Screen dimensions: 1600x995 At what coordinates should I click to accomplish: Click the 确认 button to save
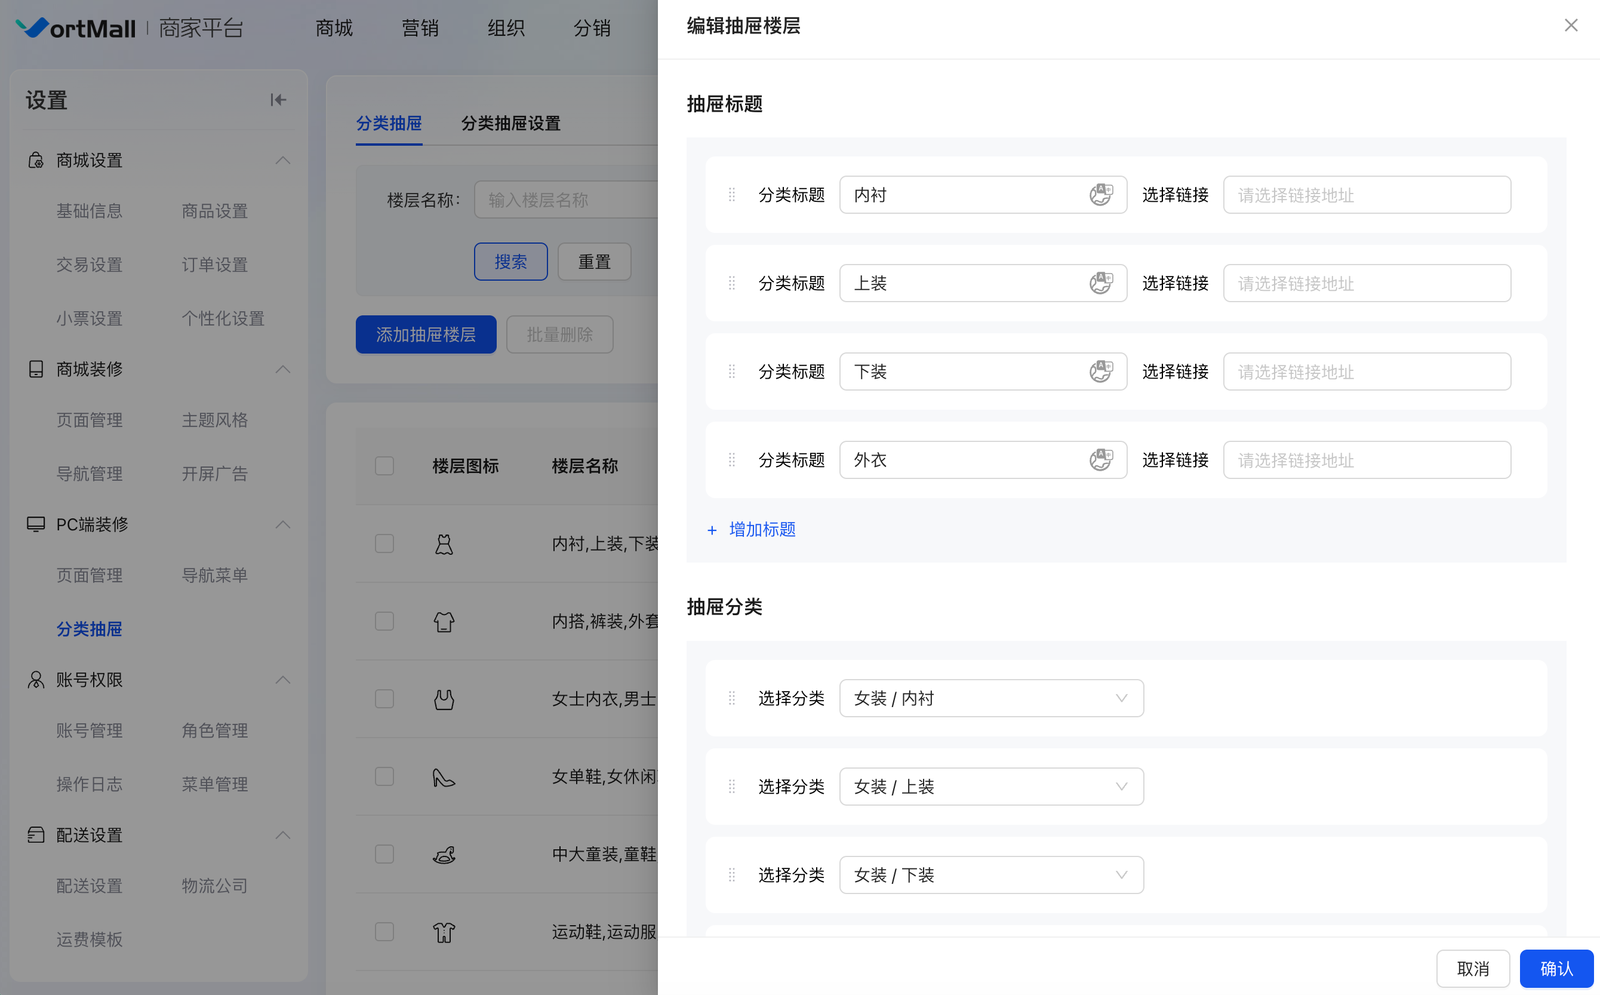click(x=1556, y=969)
